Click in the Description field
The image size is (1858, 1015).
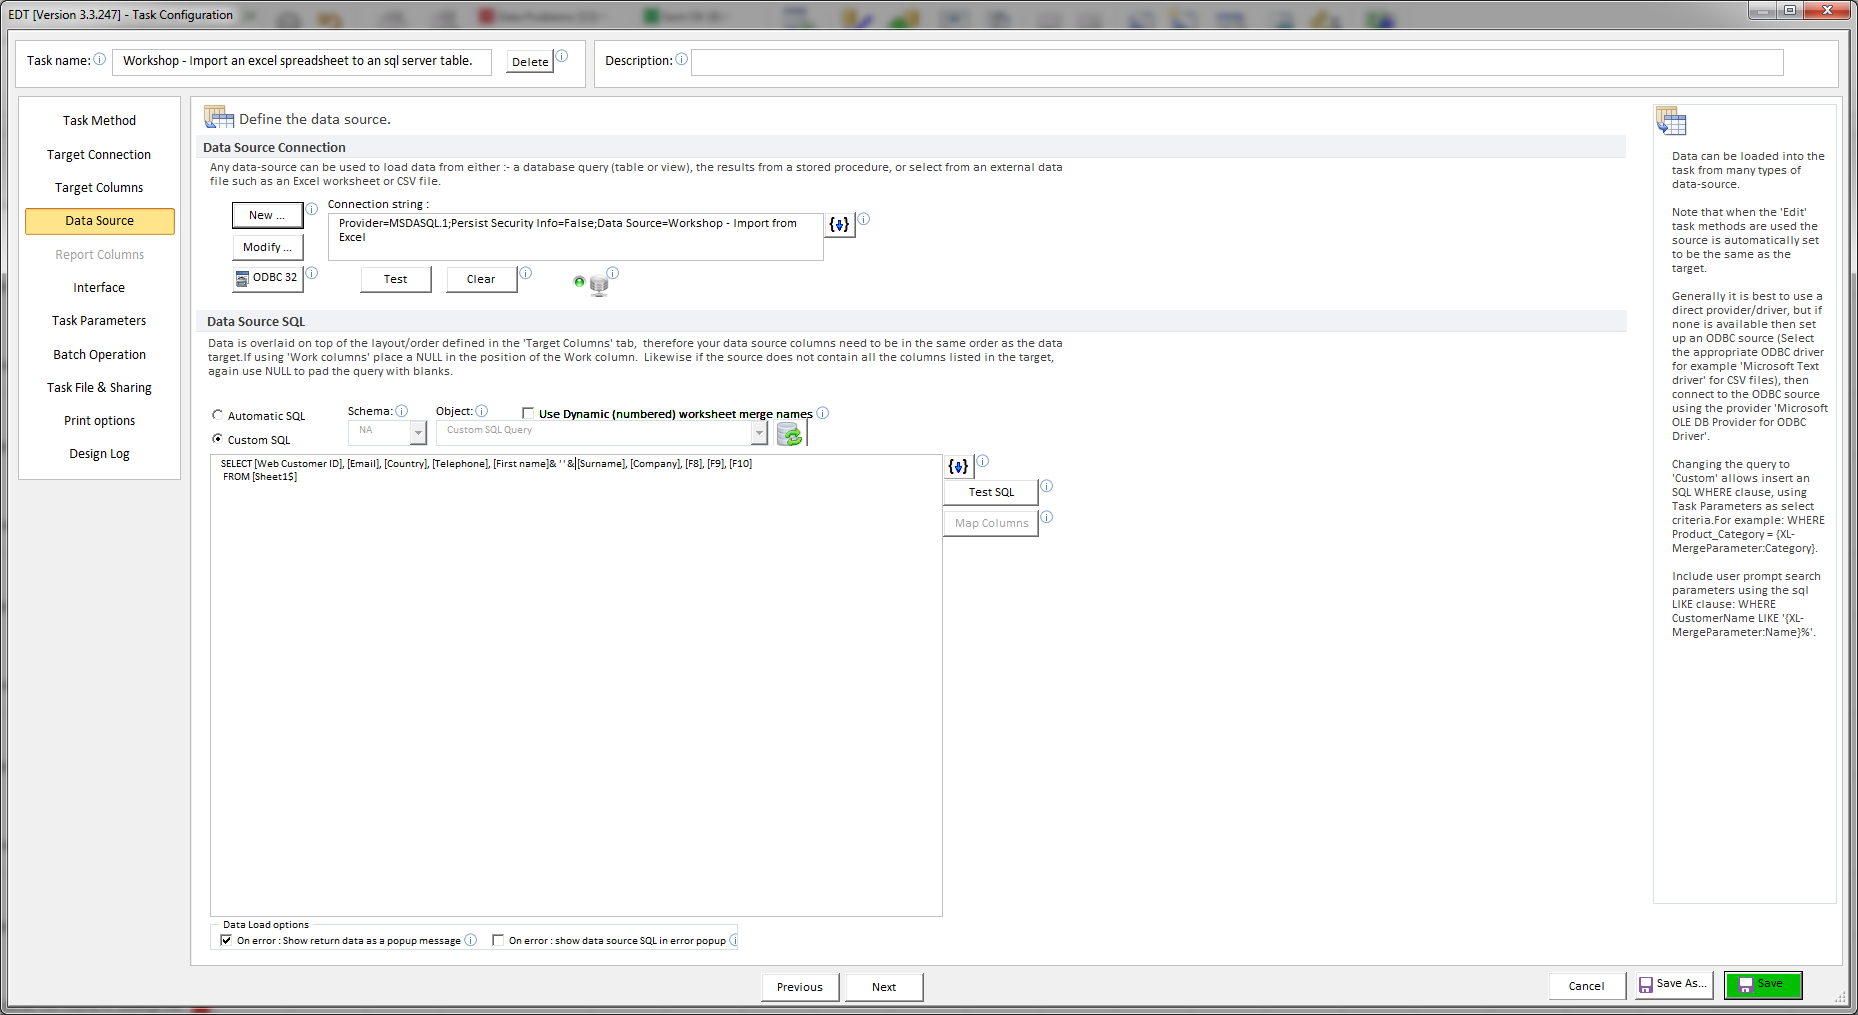(1237, 62)
